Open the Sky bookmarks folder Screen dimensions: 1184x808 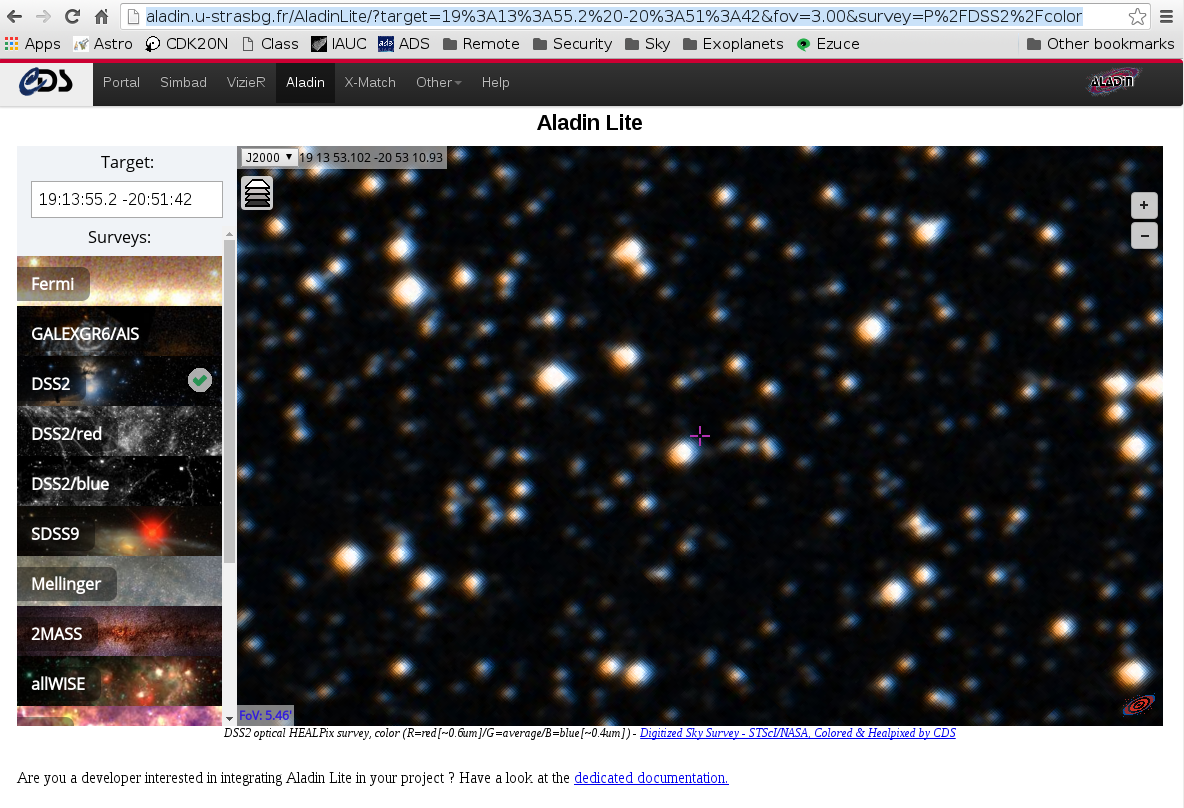[x=648, y=44]
